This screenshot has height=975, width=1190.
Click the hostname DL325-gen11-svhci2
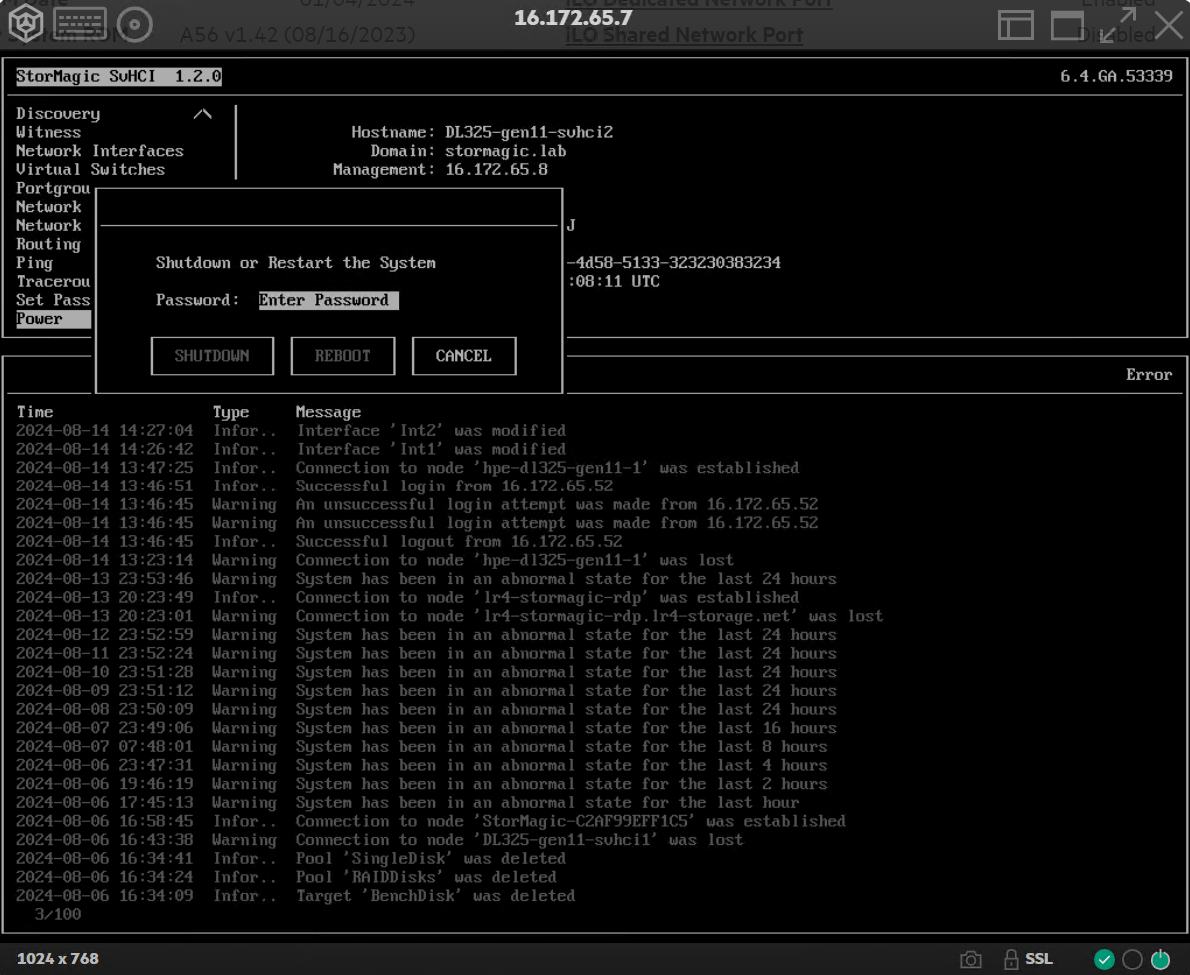tap(529, 132)
